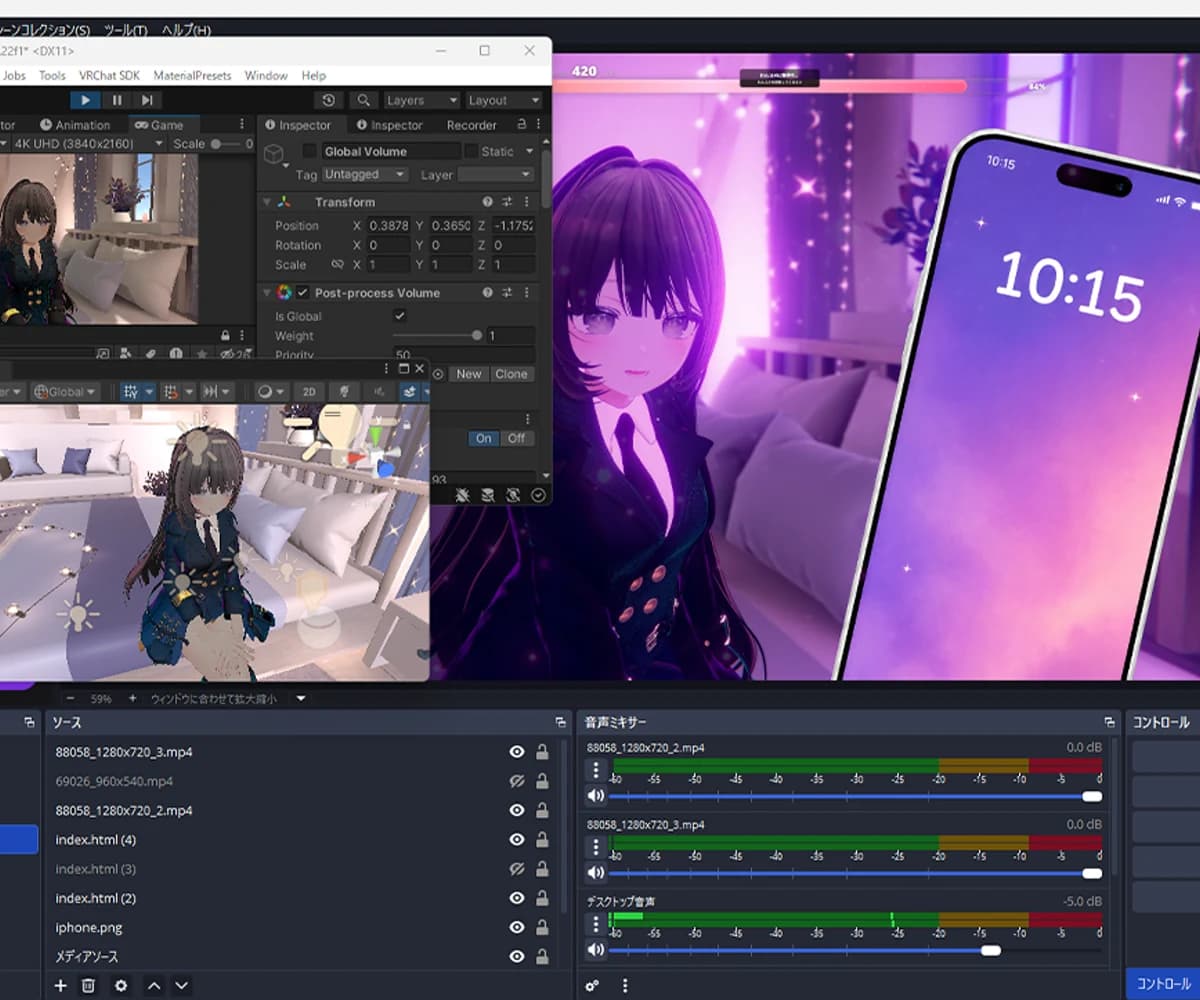Viewport: 1200px width, 1000px height.
Task: Open the Post-process Volume three-dot menu
Action: [526, 293]
